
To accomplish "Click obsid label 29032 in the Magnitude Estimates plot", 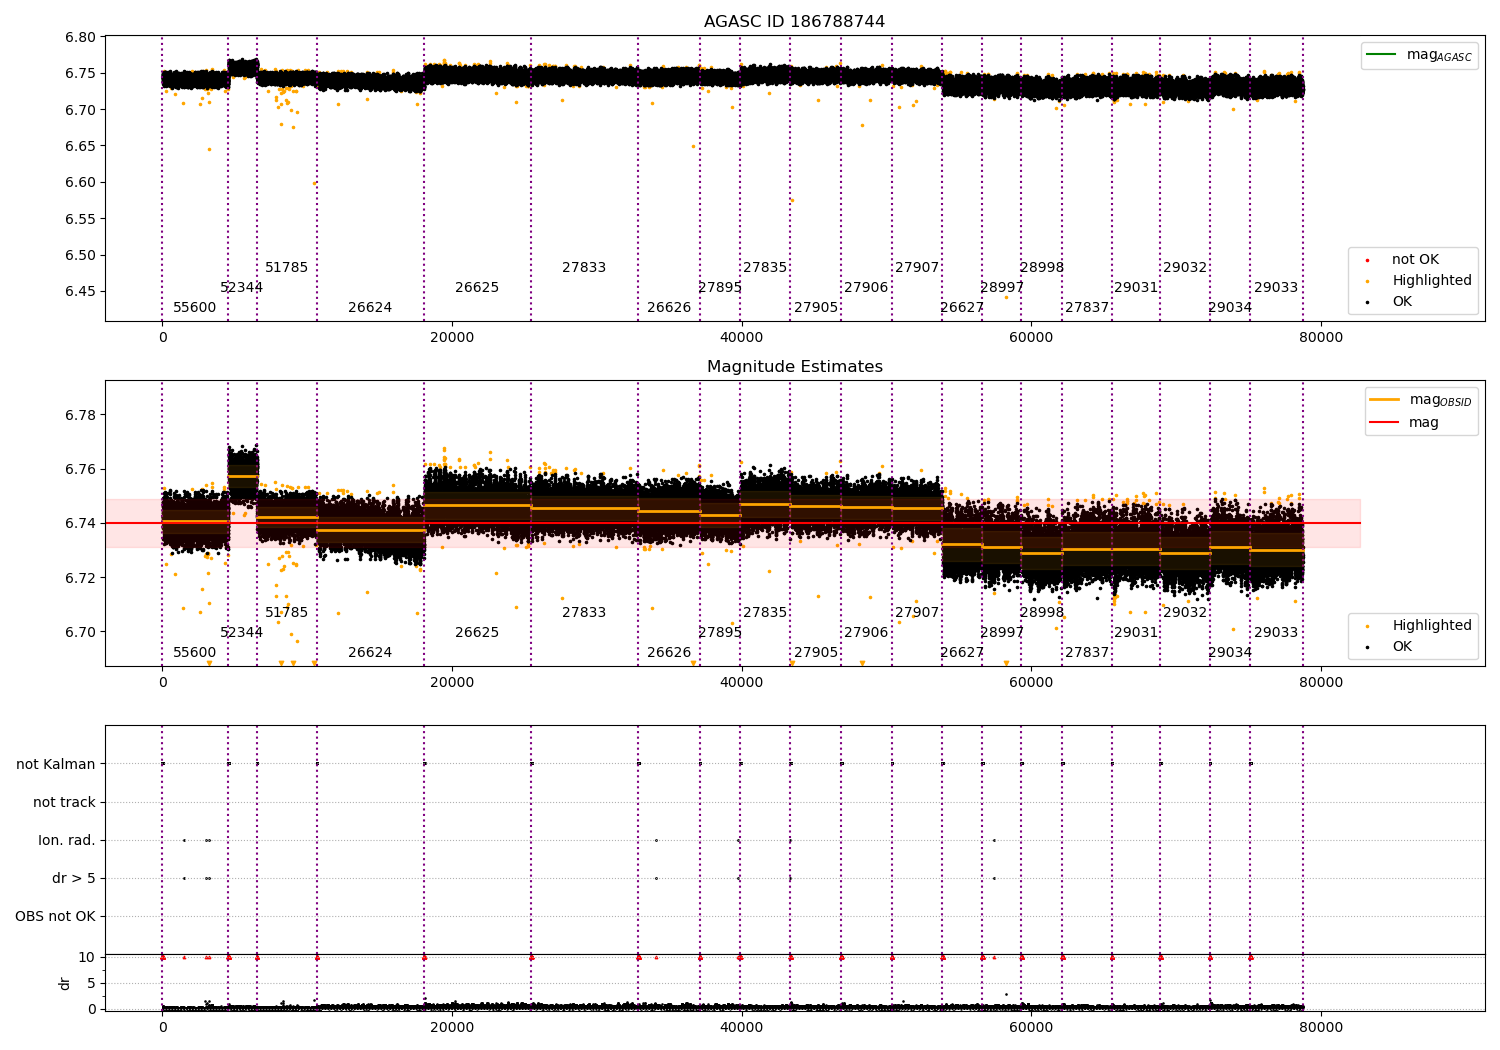I will [1185, 613].
